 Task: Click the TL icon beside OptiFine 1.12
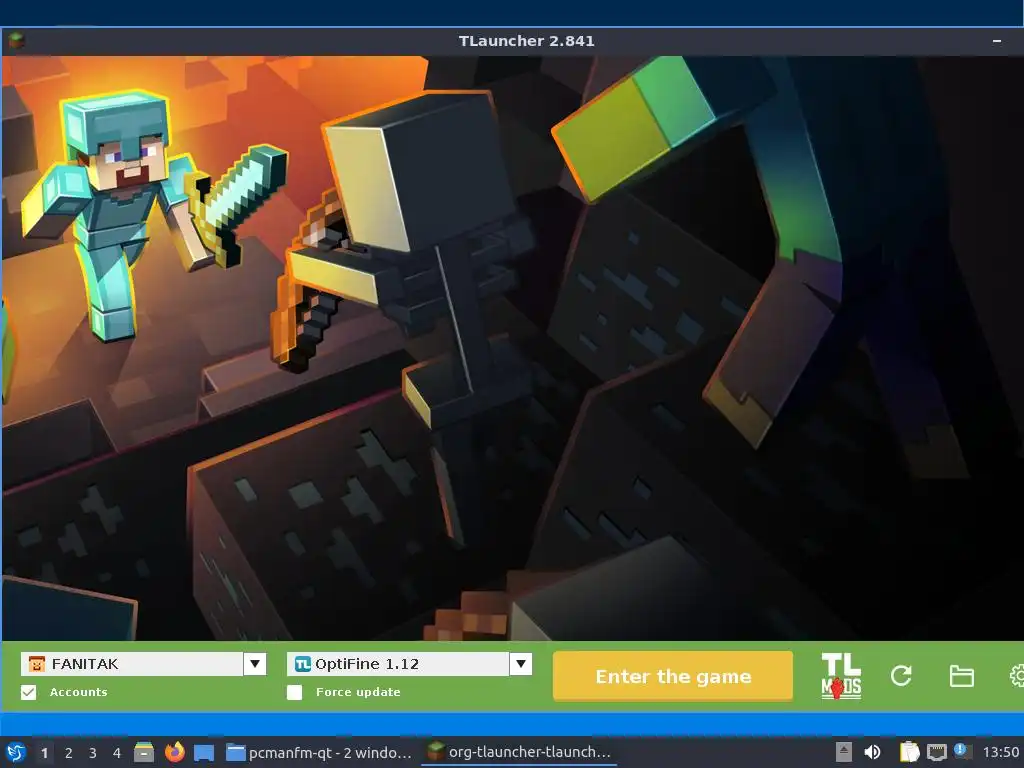[302, 664]
